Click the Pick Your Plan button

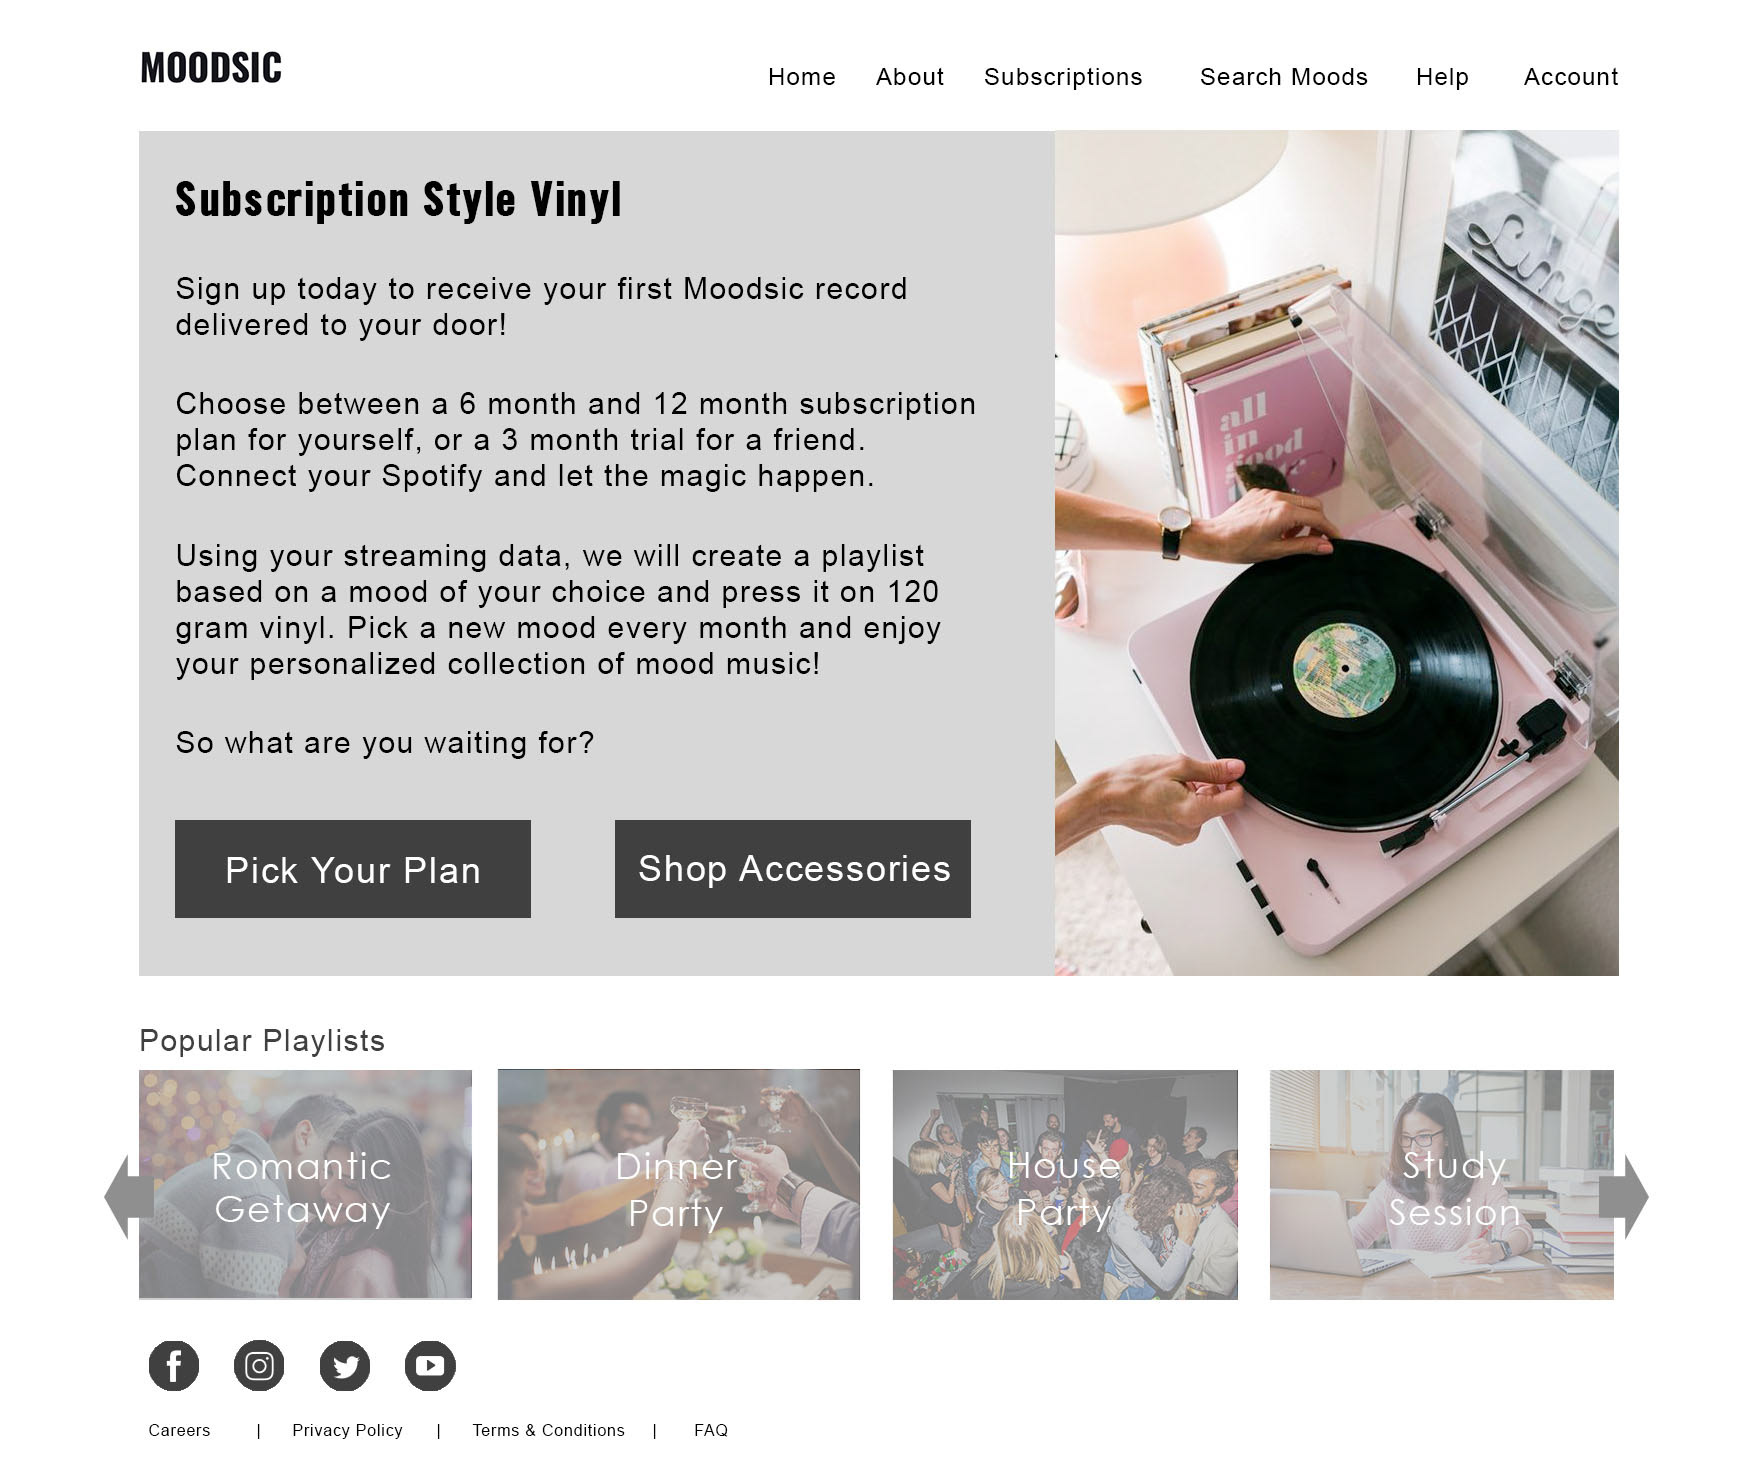pos(353,869)
